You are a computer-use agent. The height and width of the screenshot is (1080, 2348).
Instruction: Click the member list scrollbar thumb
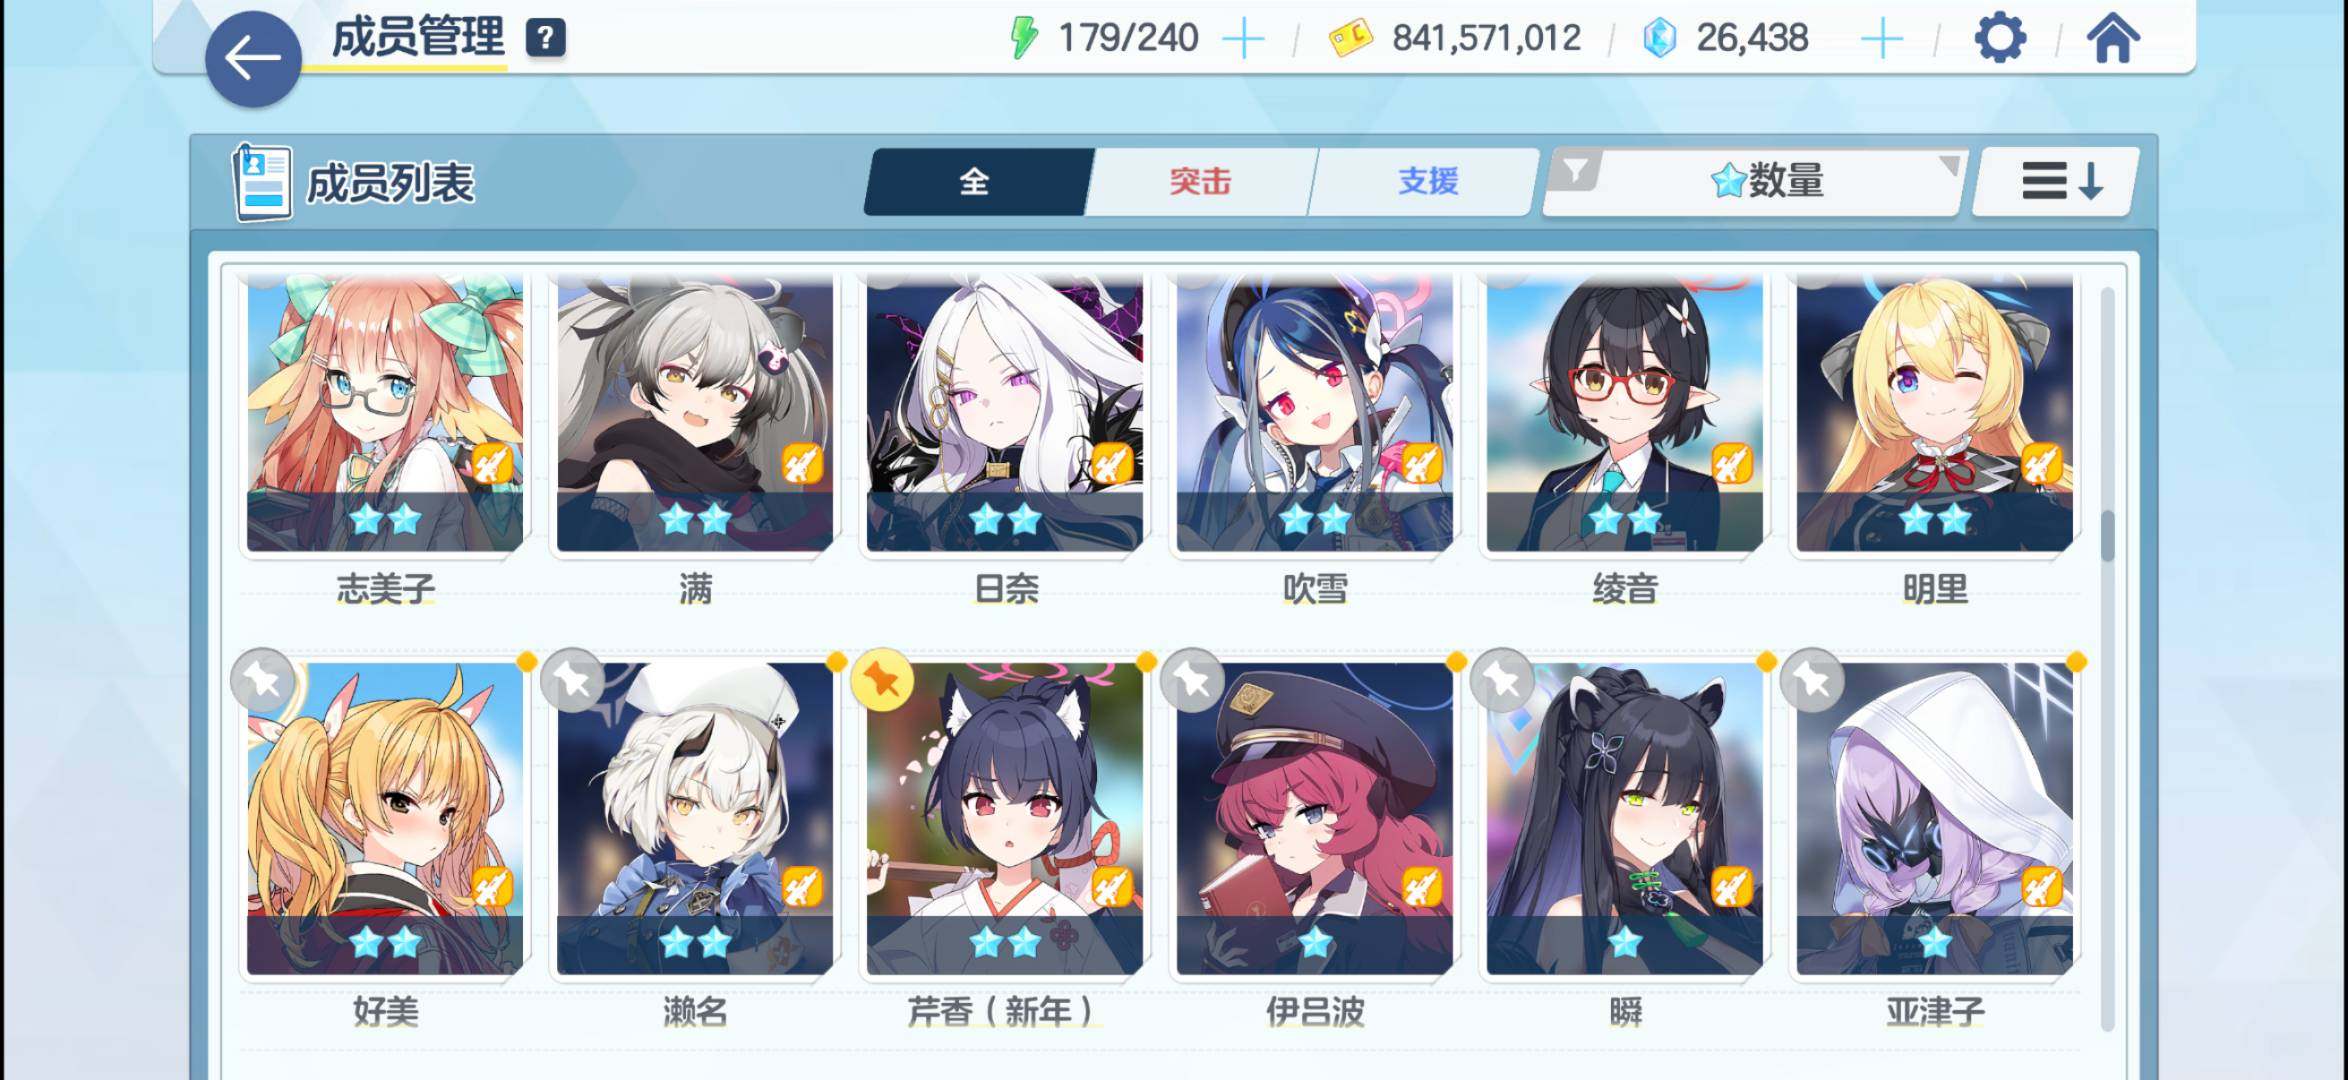(2108, 536)
